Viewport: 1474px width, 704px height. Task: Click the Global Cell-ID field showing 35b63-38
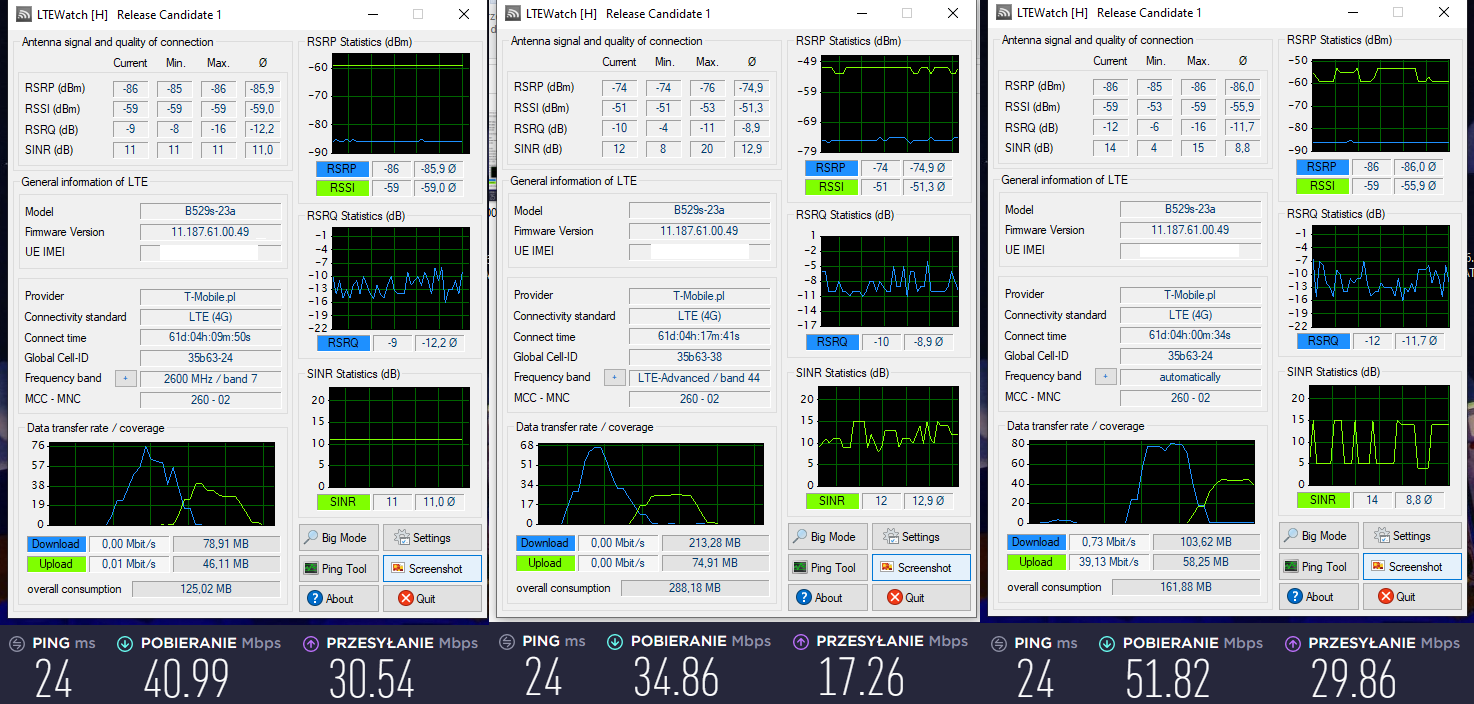(699, 357)
